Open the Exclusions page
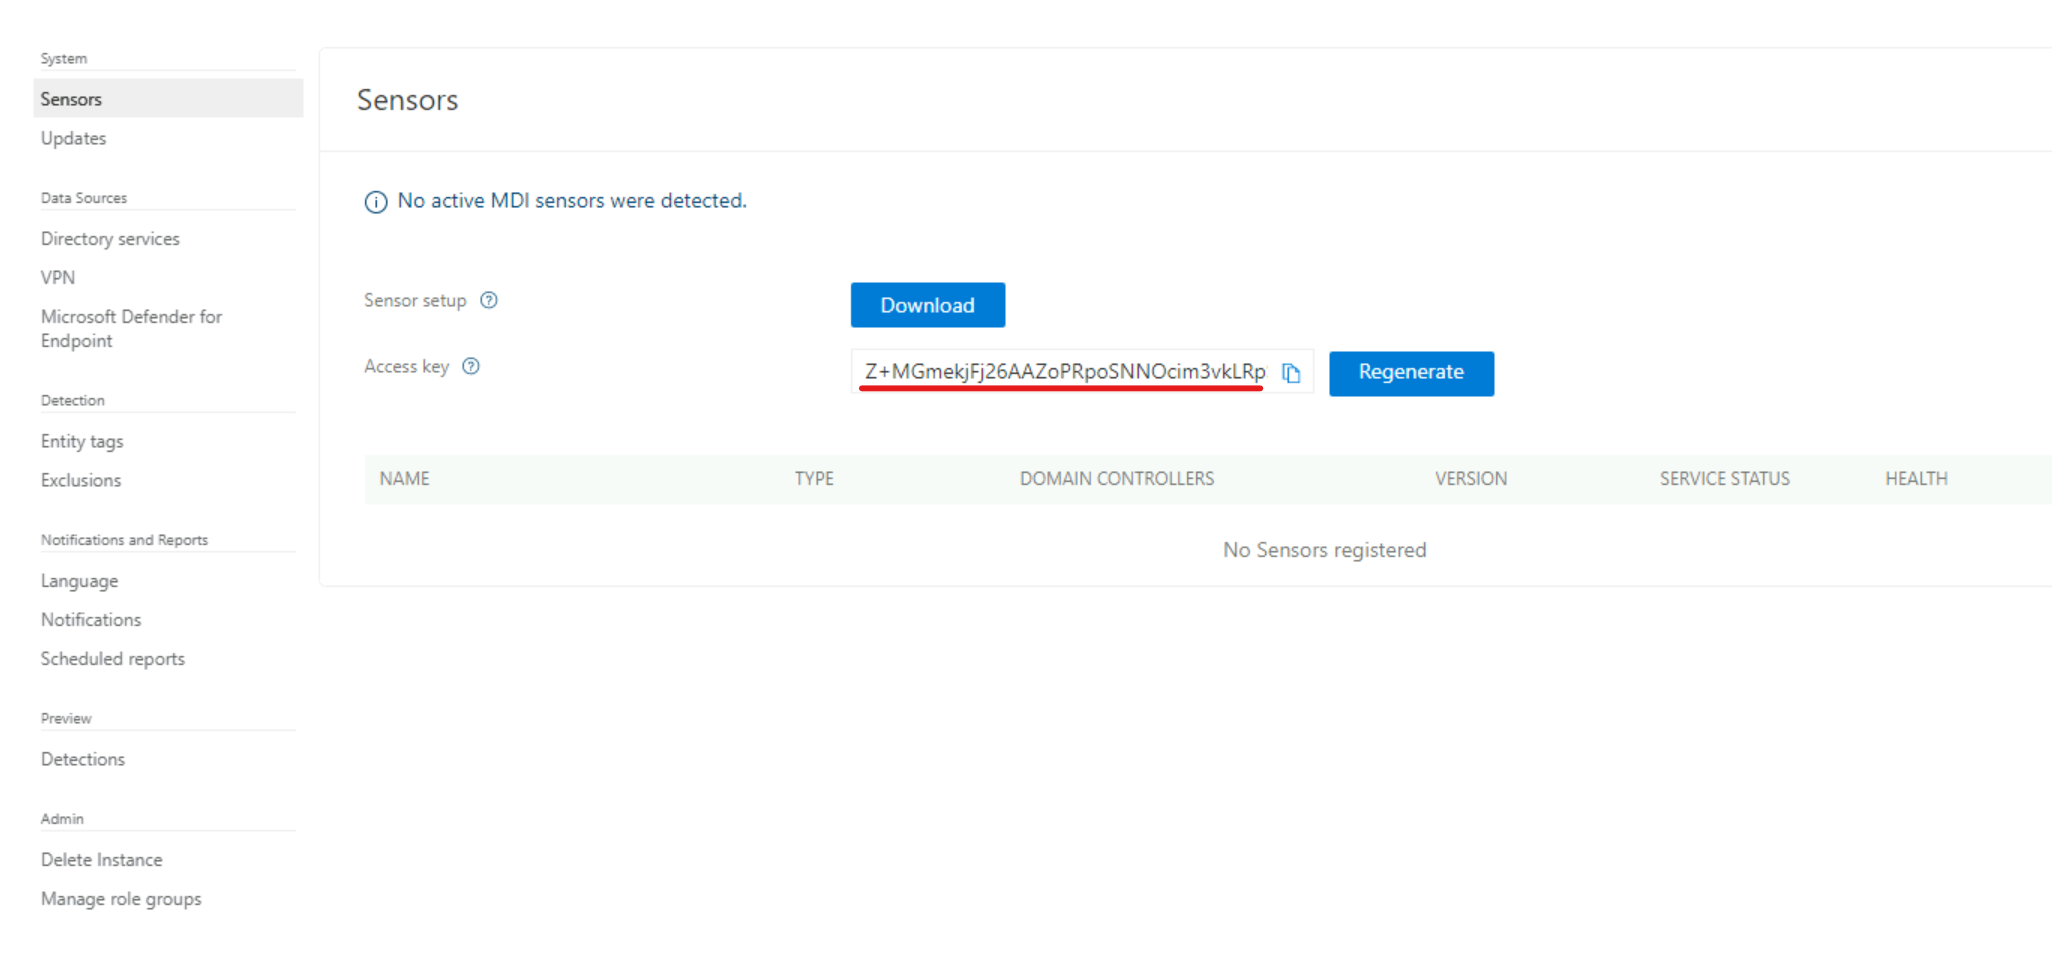Viewport: 2052px width, 967px height. pyautogui.click(x=80, y=480)
